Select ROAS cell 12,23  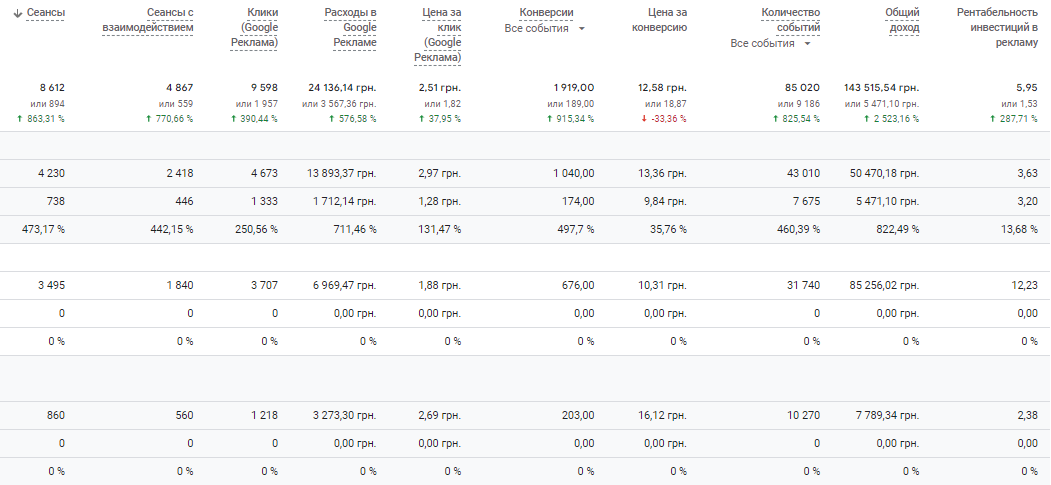[1027, 285]
